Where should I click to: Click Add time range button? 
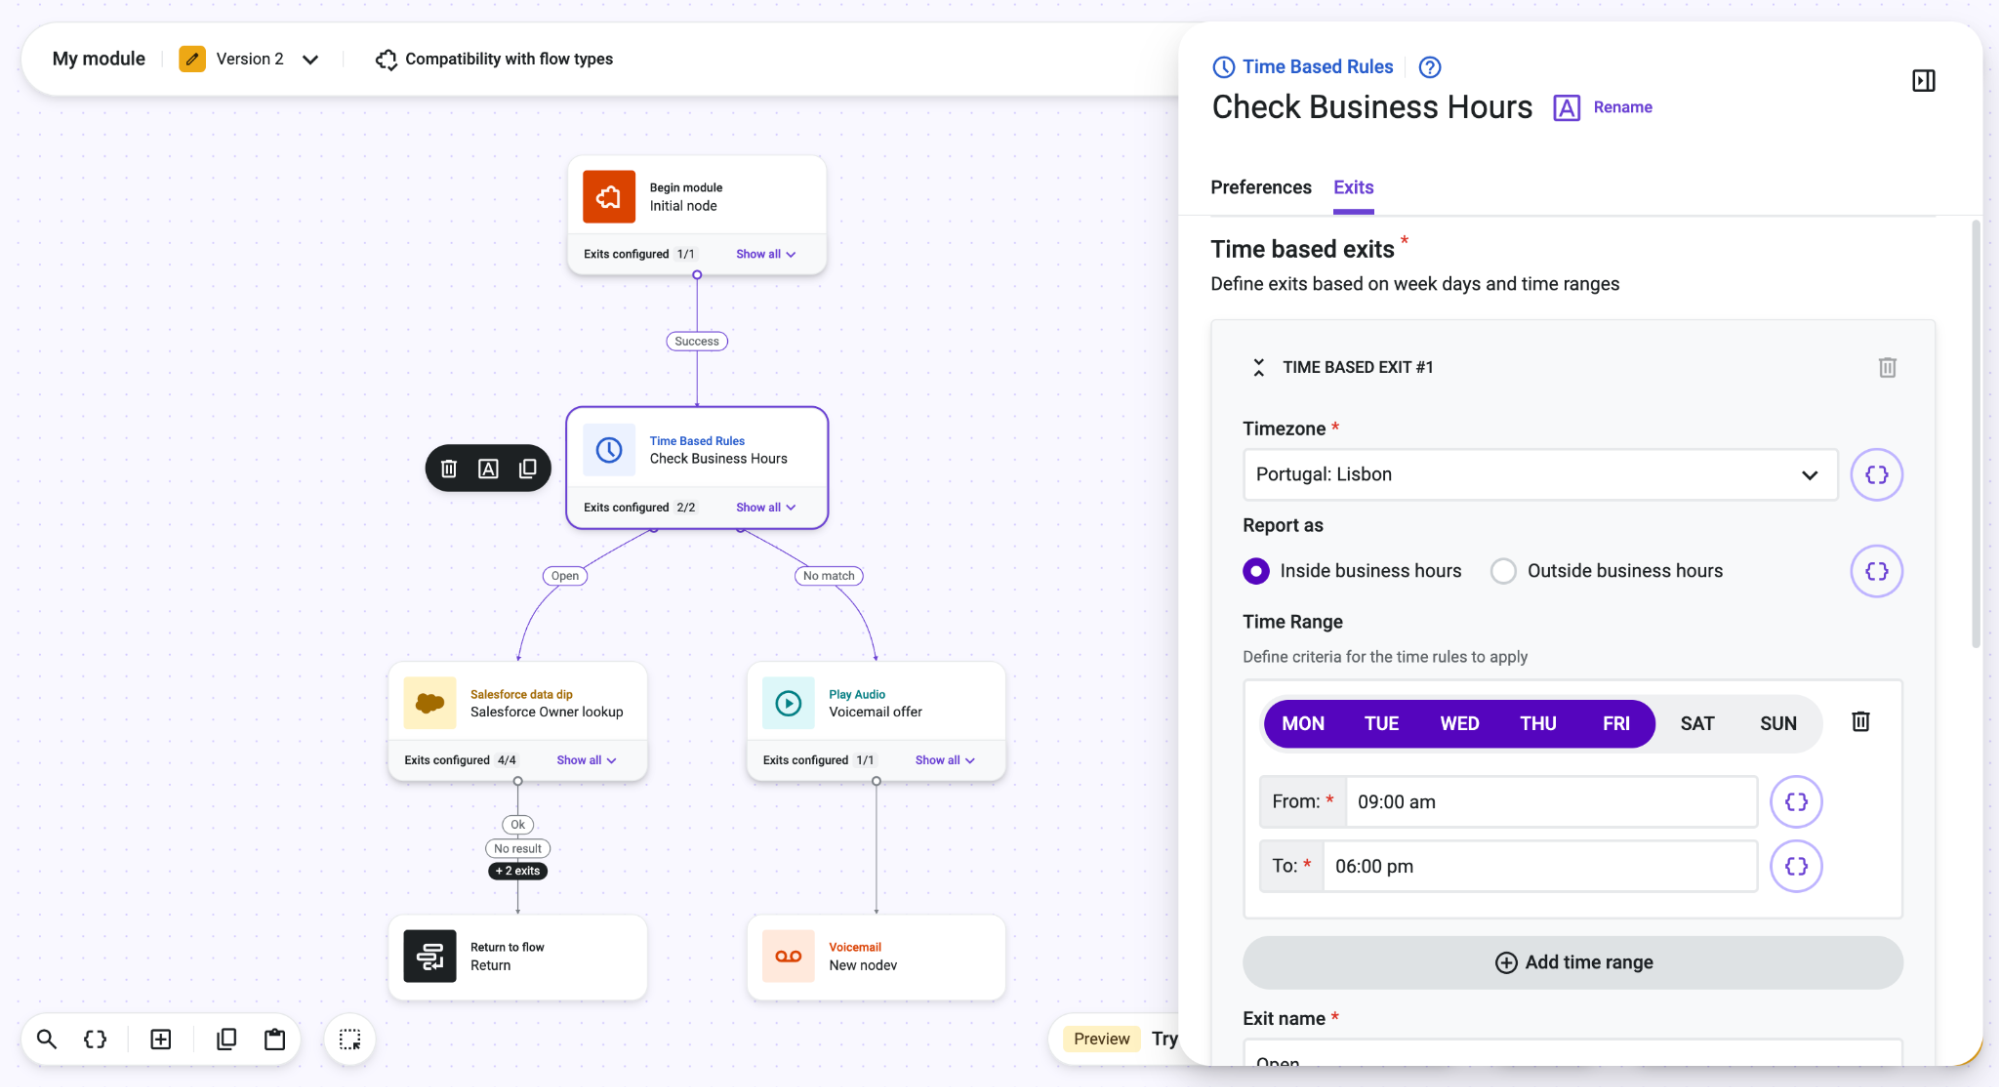point(1572,962)
